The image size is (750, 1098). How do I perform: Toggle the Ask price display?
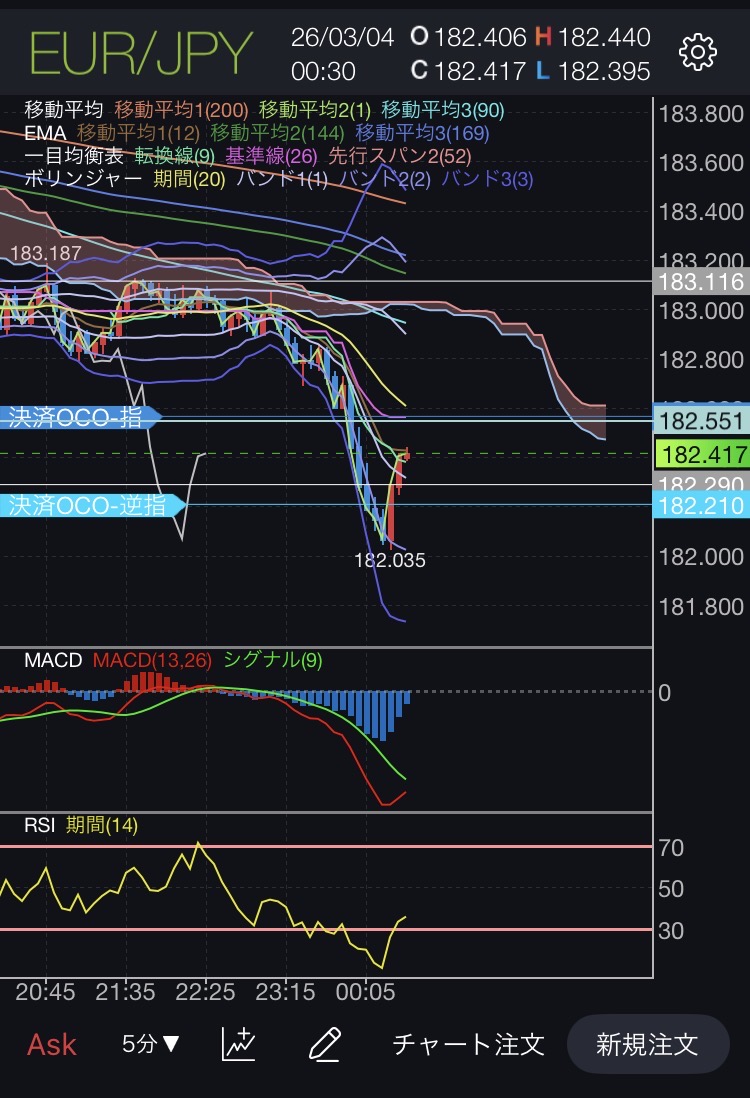point(52,1045)
